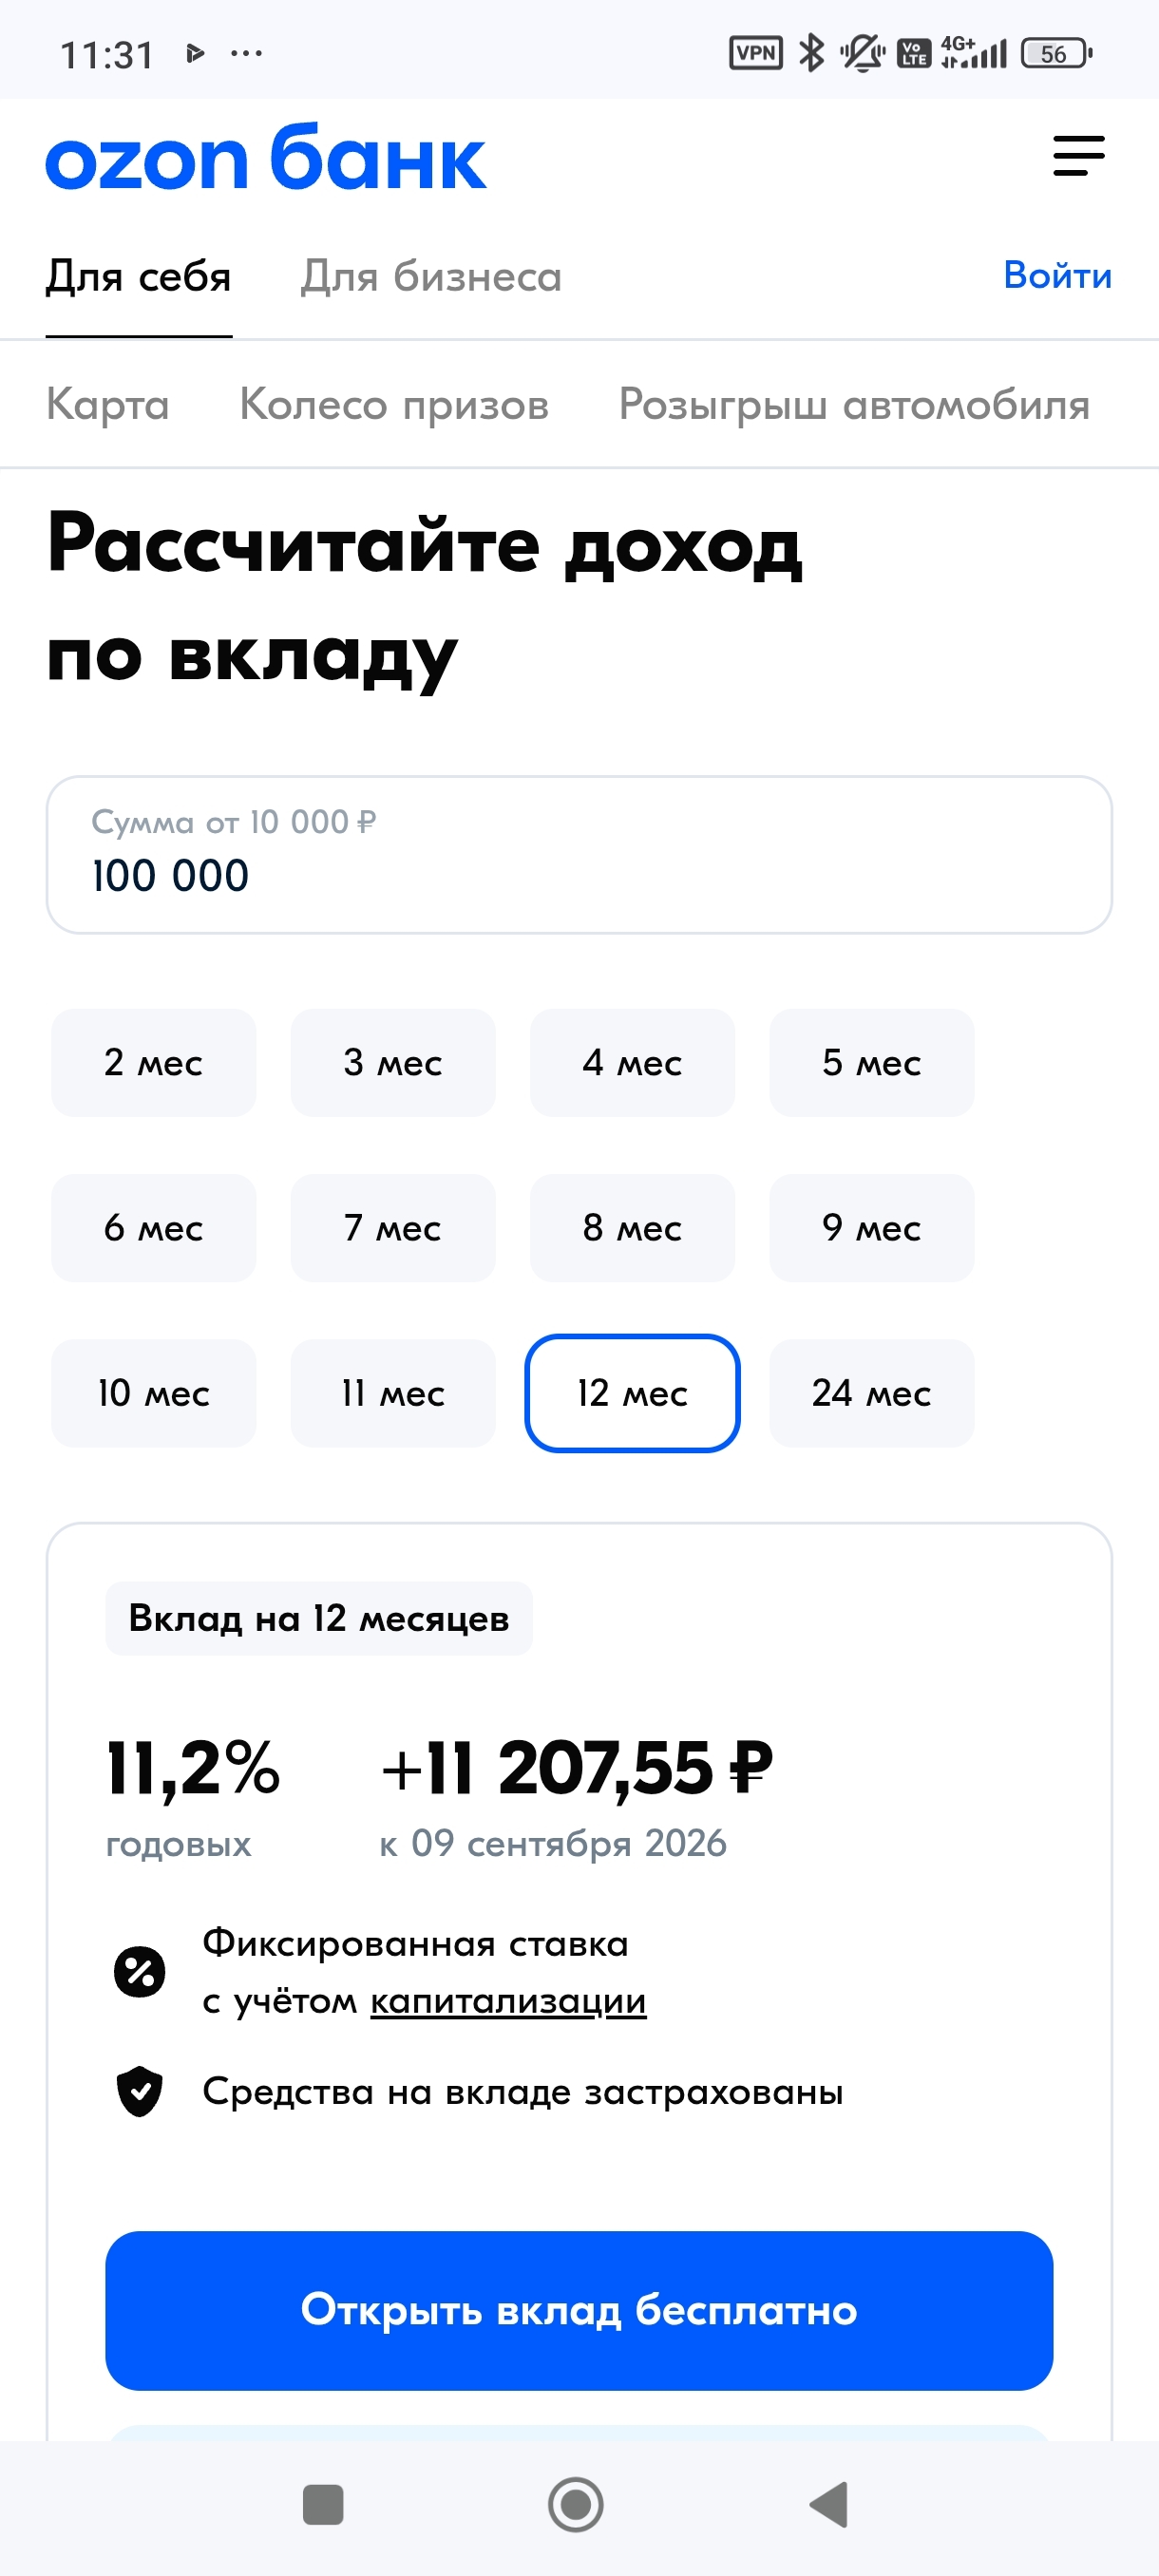The height and width of the screenshot is (2576, 1159).
Task: Tap the Android home circle button
Action: click(x=576, y=2504)
